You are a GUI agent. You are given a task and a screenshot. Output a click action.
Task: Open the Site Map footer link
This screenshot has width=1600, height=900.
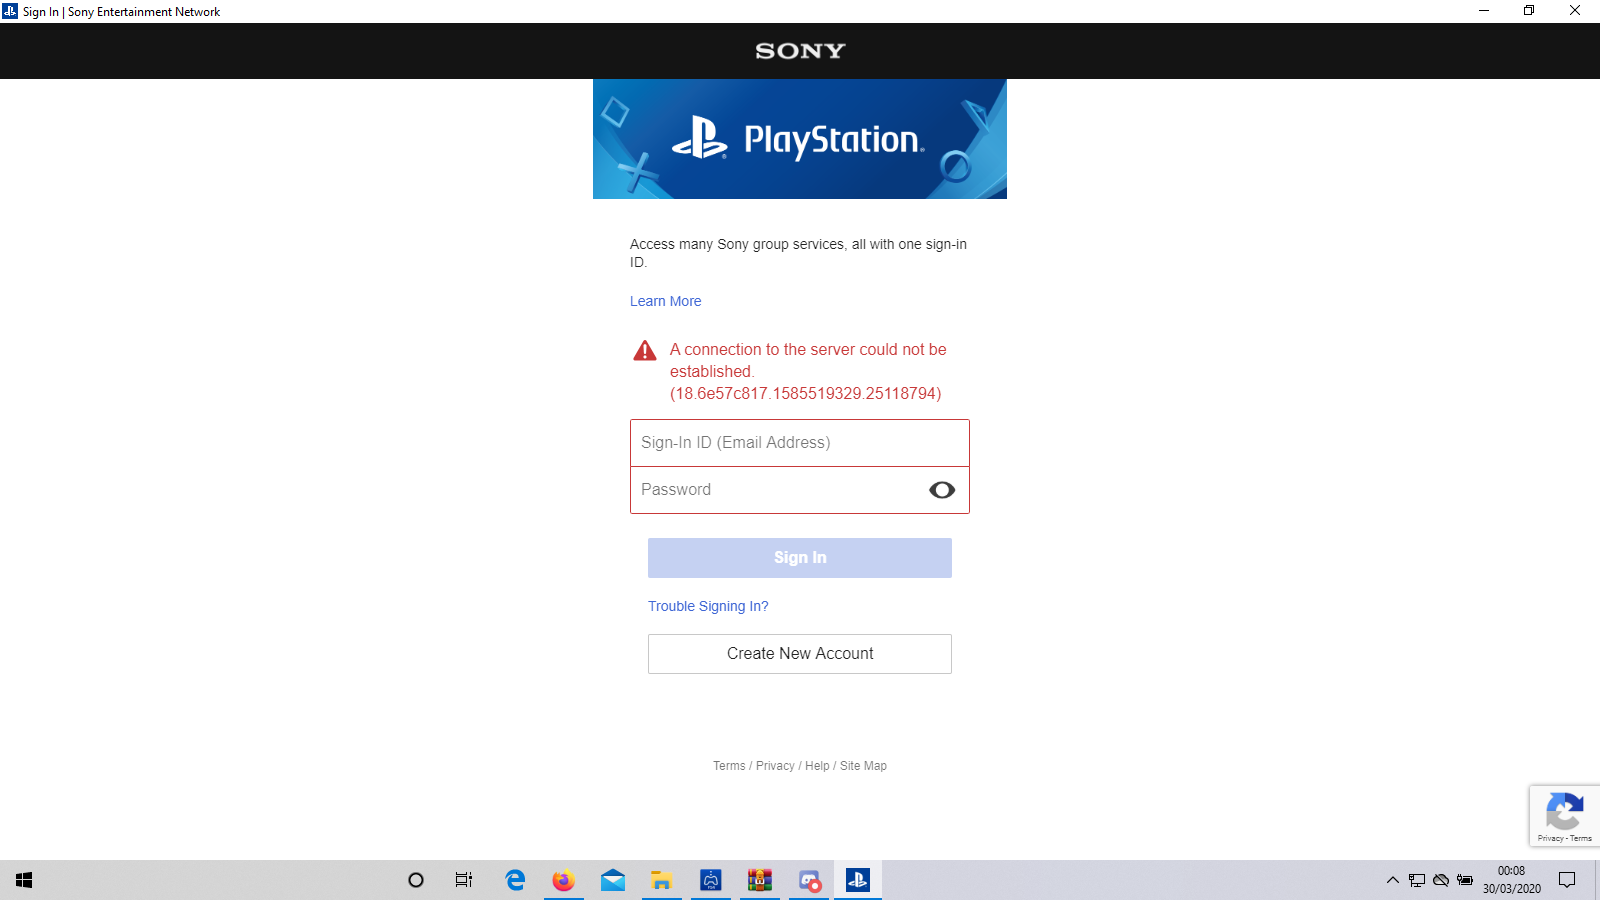863,766
